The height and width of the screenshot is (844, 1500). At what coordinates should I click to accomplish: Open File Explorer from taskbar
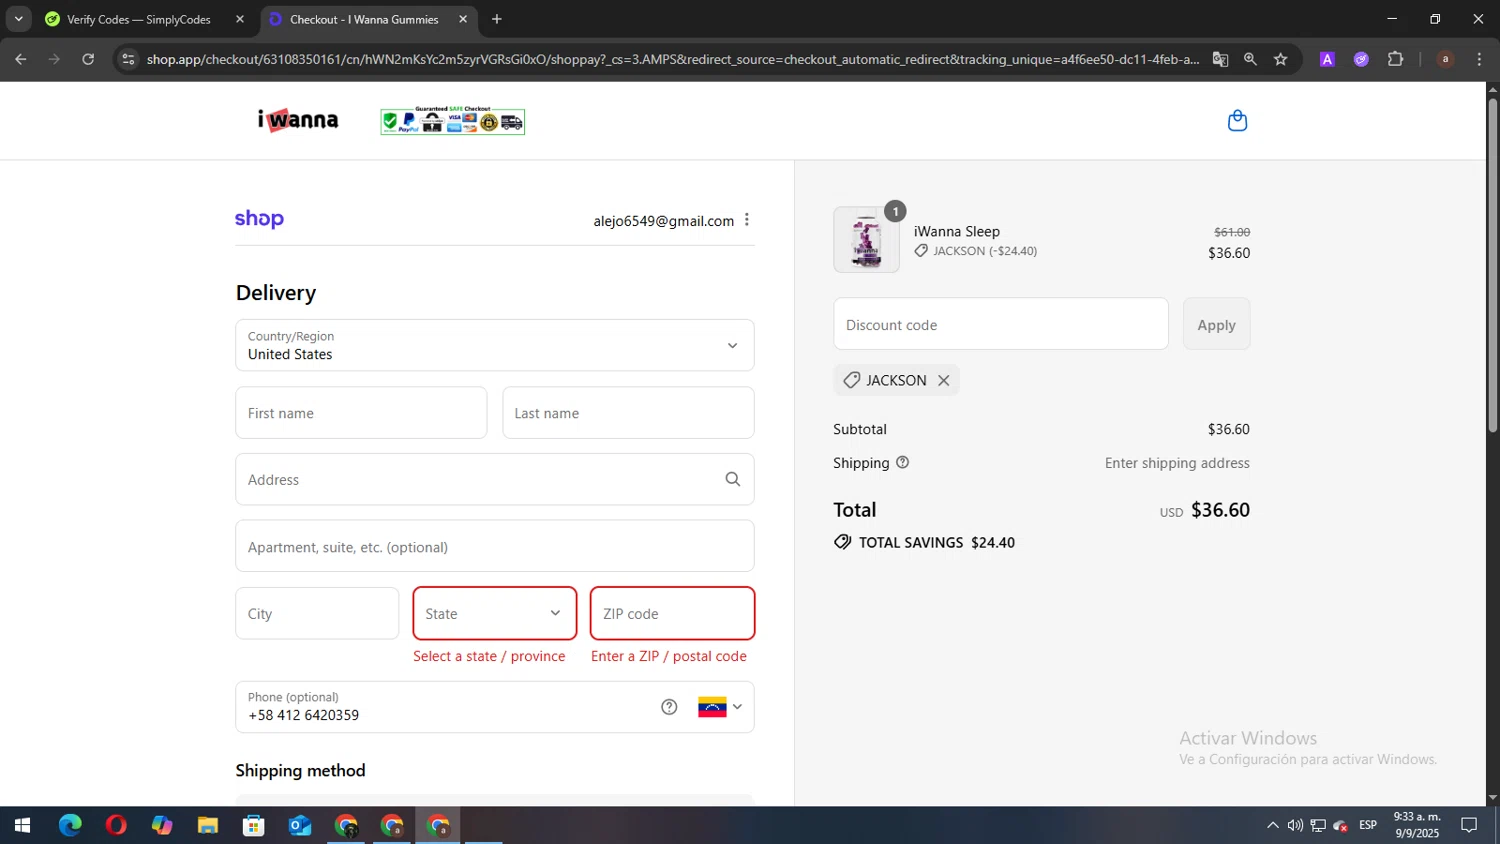click(208, 825)
